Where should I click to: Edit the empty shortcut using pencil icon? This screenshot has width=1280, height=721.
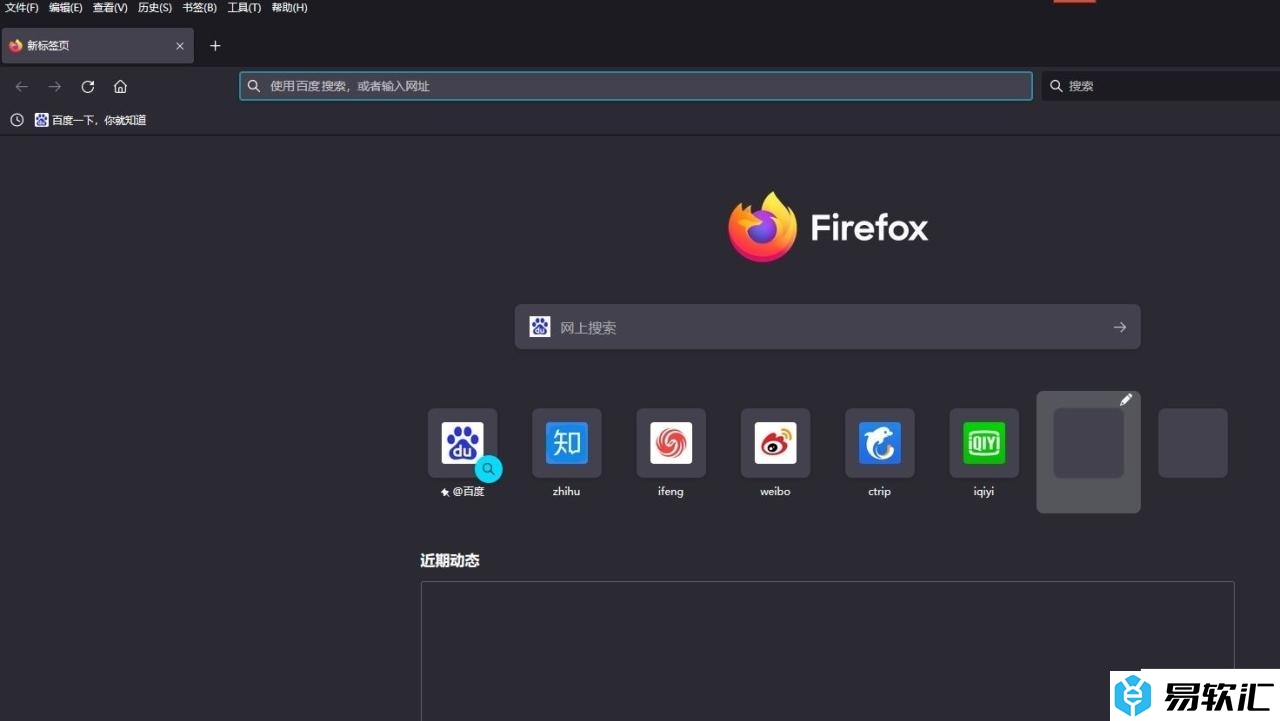[x=1126, y=400]
